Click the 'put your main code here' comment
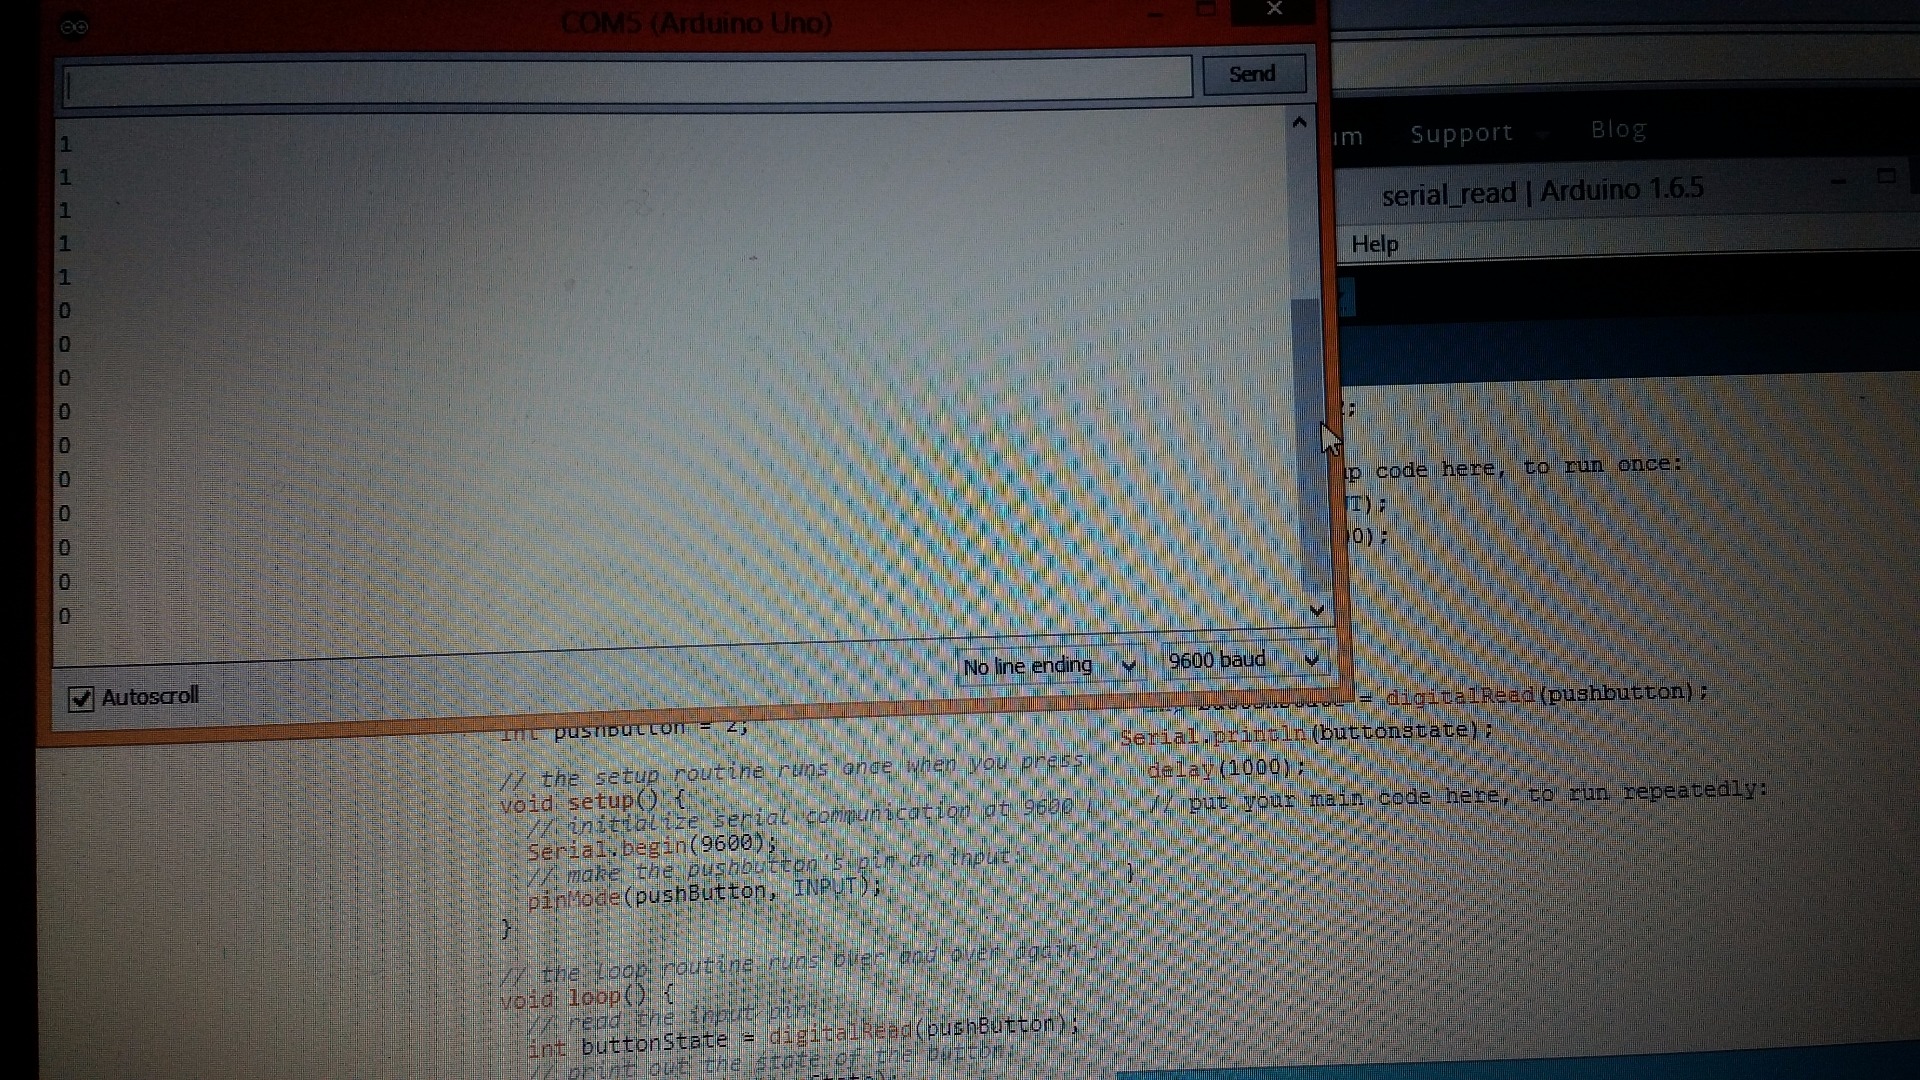 coord(1458,797)
